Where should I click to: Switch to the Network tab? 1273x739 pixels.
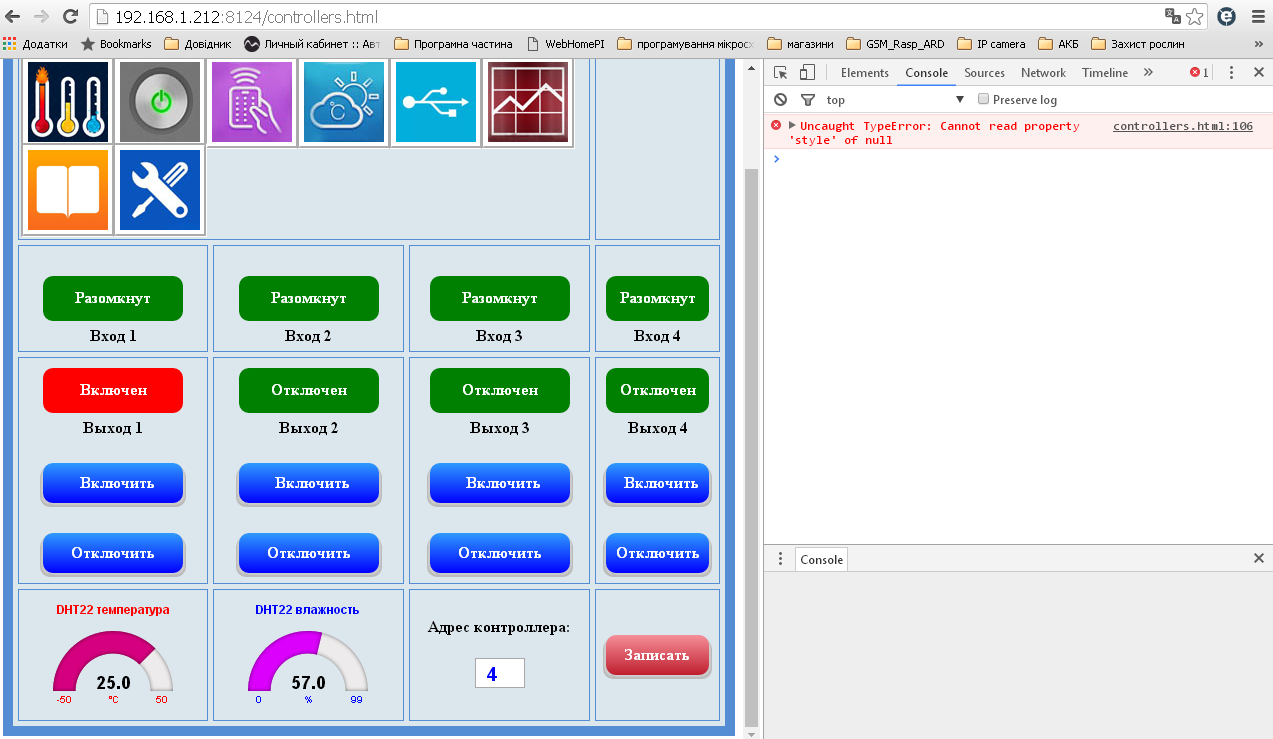[1043, 72]
